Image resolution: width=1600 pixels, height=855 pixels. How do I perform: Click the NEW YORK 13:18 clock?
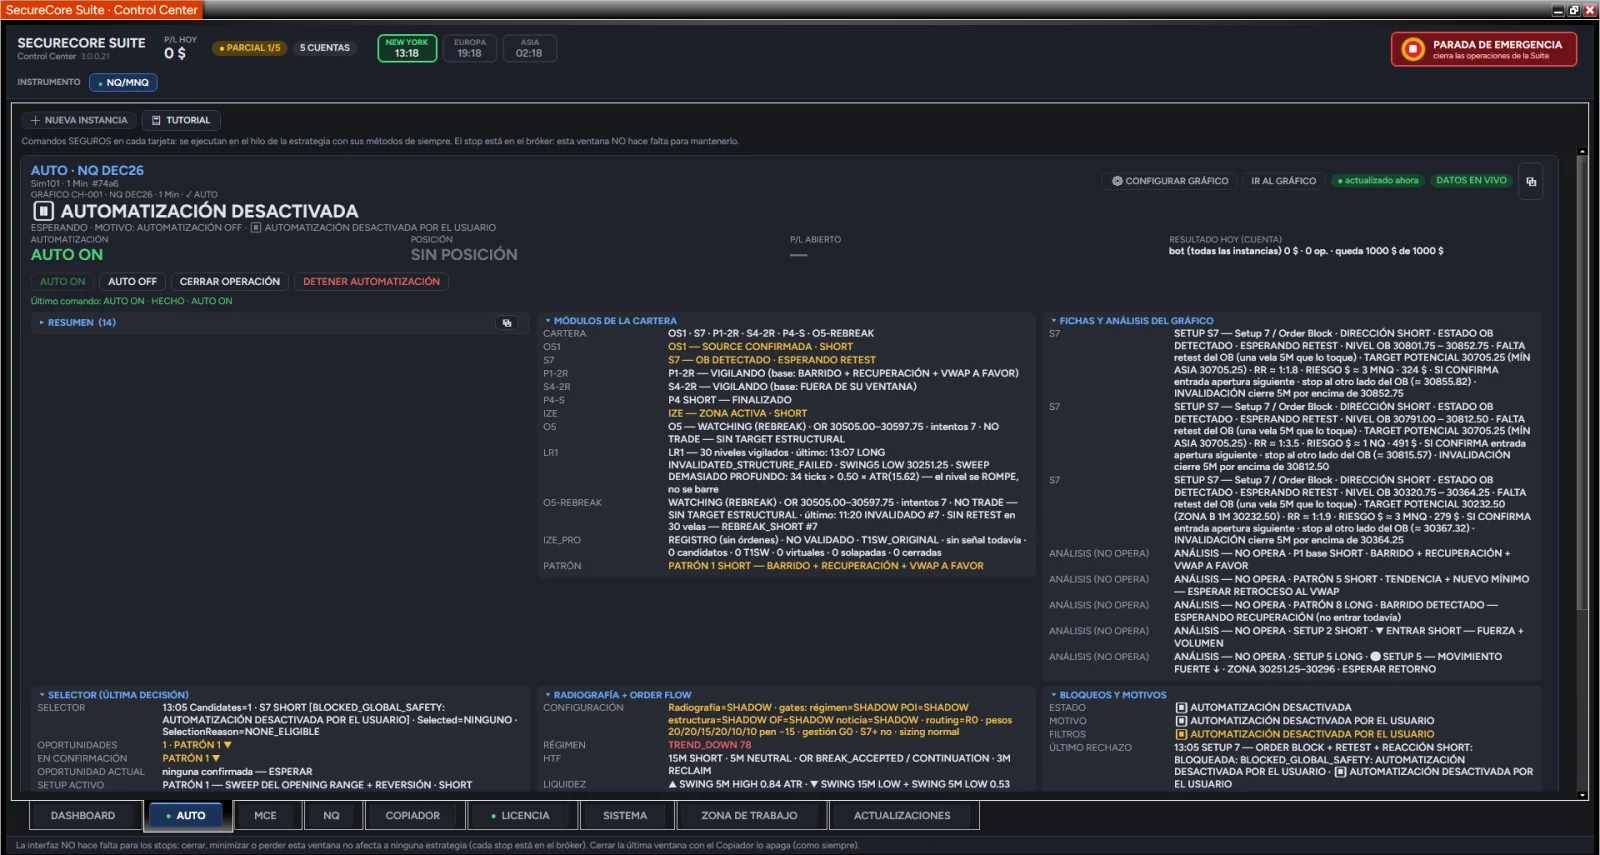pyautogui.click(x=407, y=48)
